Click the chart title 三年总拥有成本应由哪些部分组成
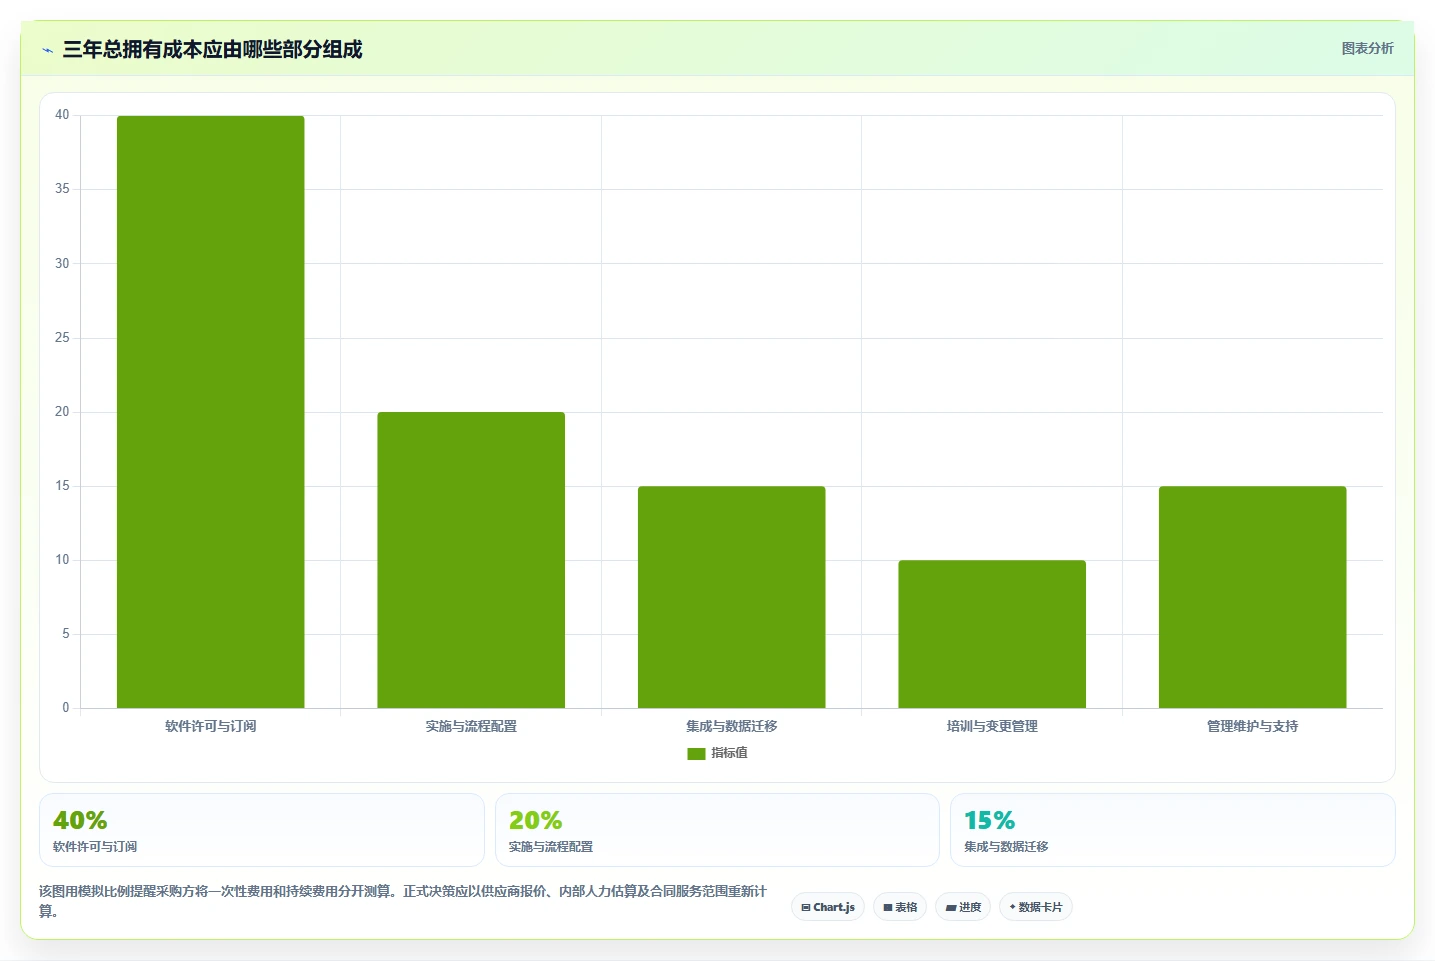 click(x=212, y=49)
